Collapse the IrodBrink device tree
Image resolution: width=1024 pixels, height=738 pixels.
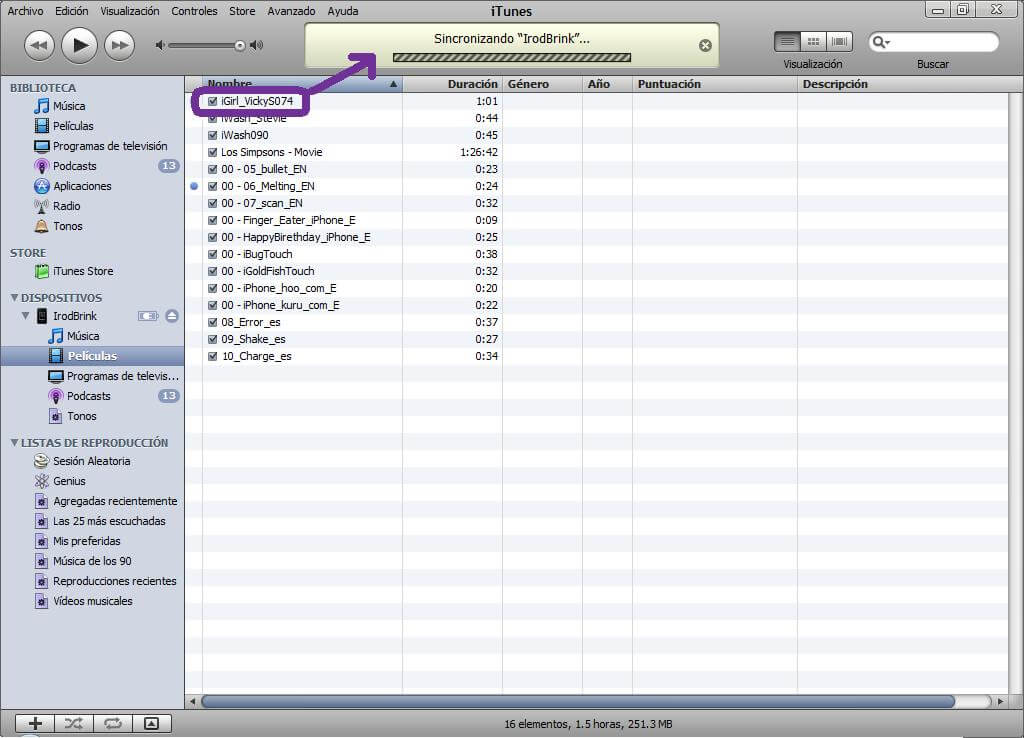coord(25,316)
